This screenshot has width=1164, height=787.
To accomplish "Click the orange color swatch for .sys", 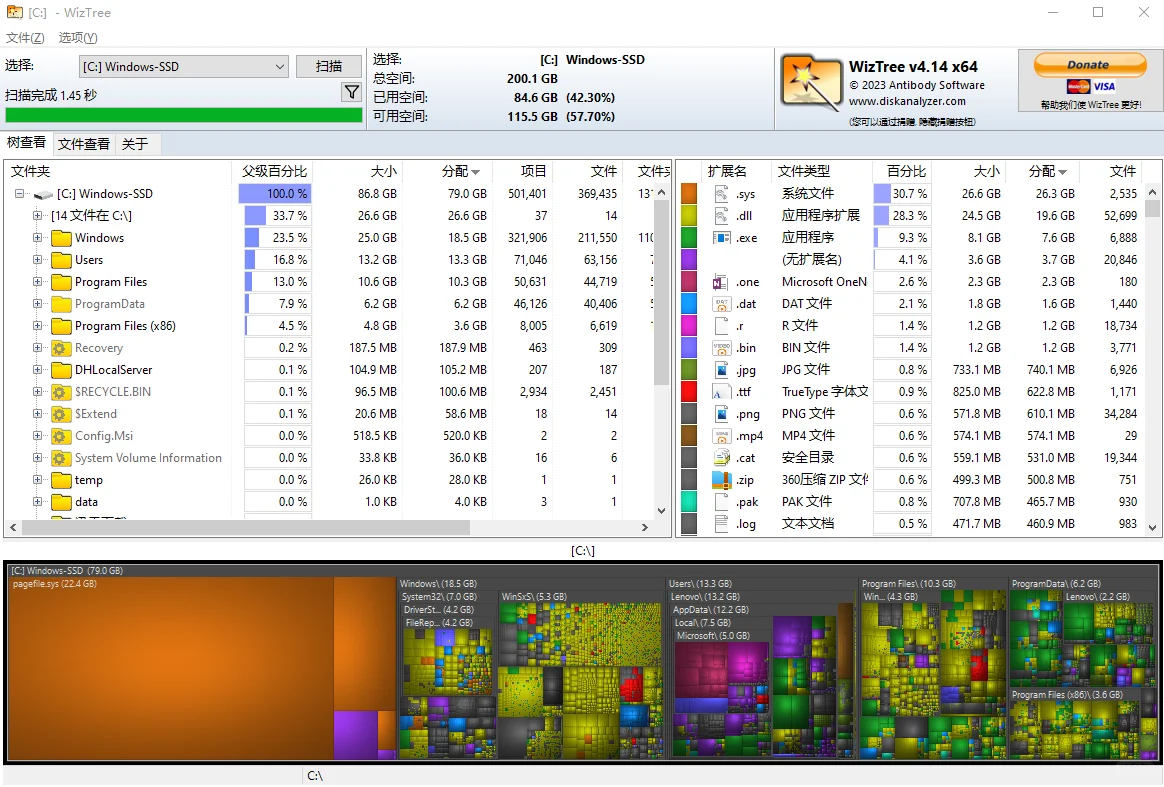I will tap(689, 193).
